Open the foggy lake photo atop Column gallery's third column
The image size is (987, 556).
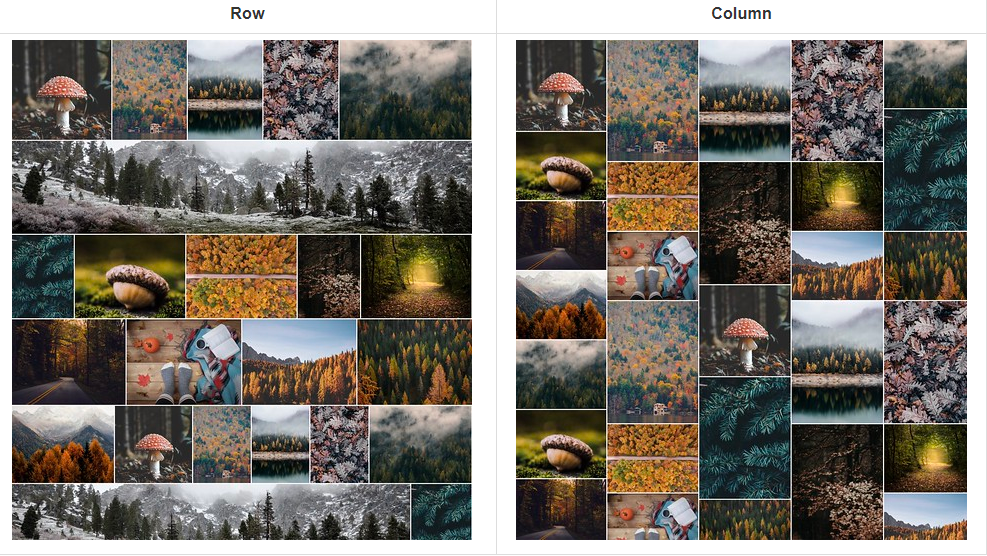point(745,101)
